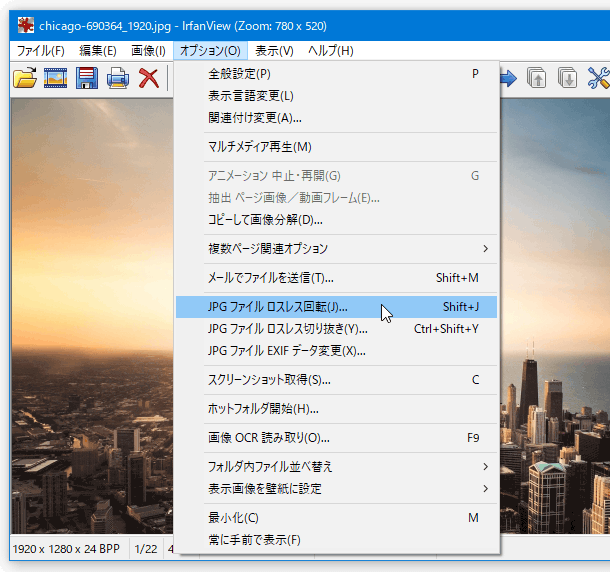Click the Open file folder icon
The image size is (610, 572).
pos(25,78)
